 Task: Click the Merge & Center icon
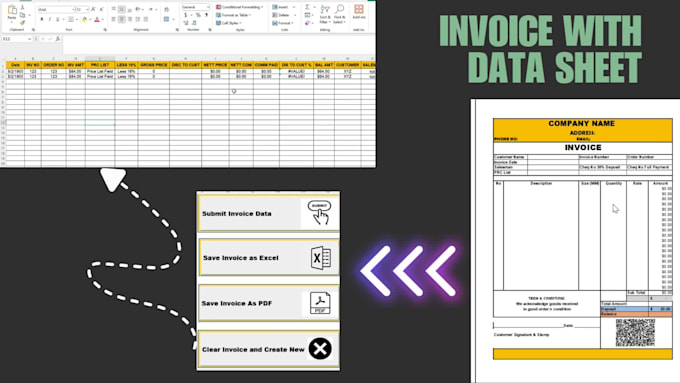click(x=167, y=19)
